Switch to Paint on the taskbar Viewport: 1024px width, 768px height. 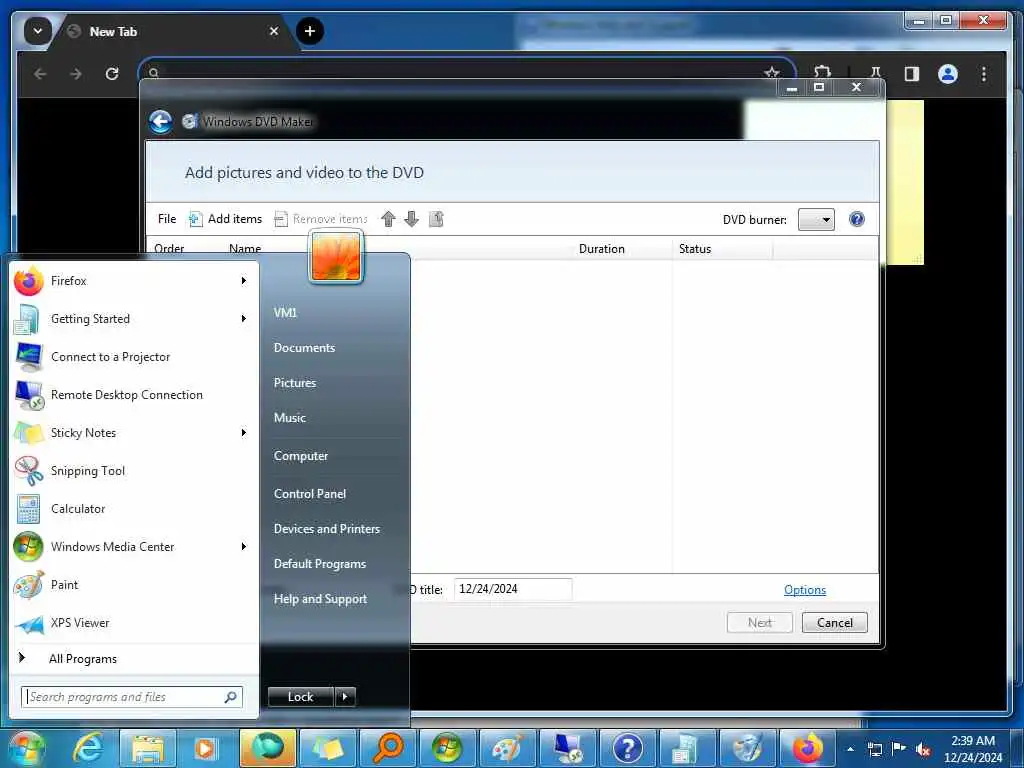coord(507,748)
